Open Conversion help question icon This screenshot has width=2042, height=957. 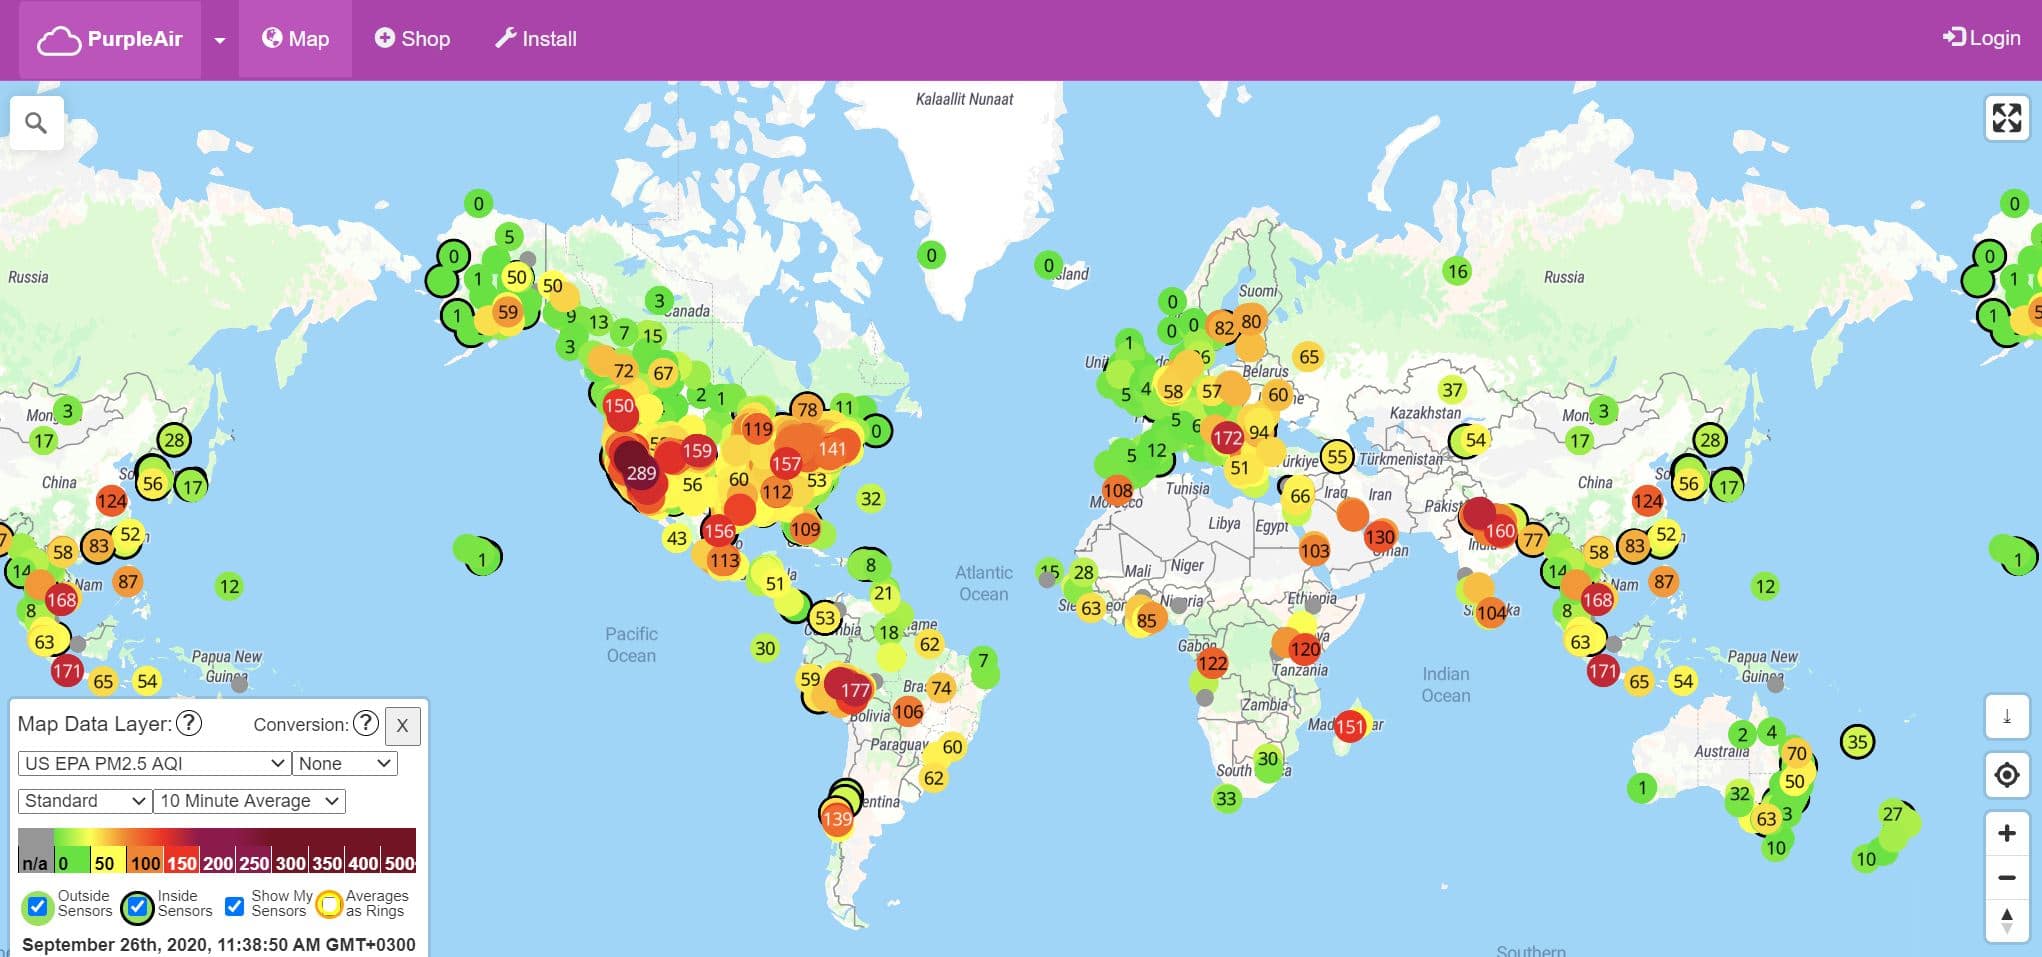tap(366, 723)
